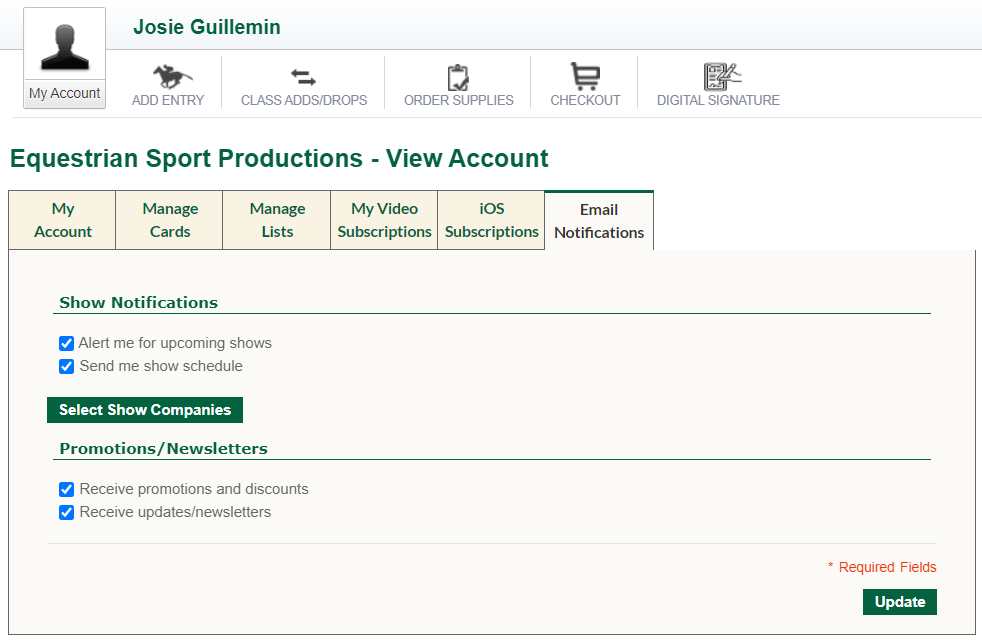Toggle Send me show schedule checkbox
Screen dimensions: 982x641
pos(66,366)
